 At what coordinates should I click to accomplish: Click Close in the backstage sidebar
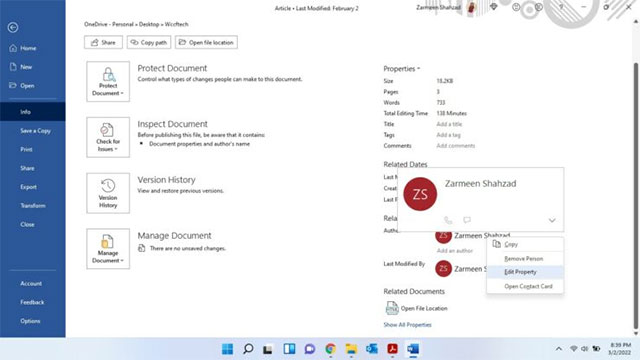pyautogui.click(x=27, y=224)
